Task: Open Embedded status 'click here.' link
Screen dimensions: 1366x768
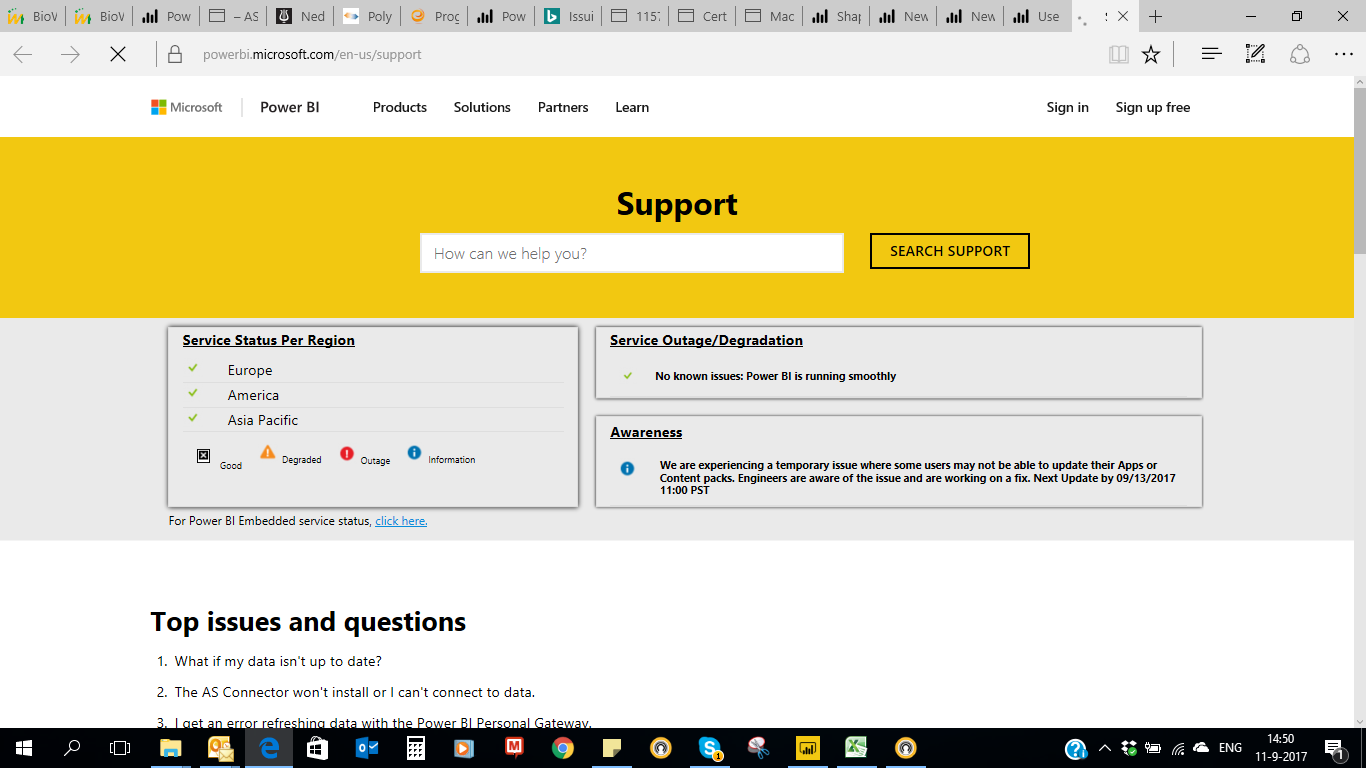Action: [401, 521]
